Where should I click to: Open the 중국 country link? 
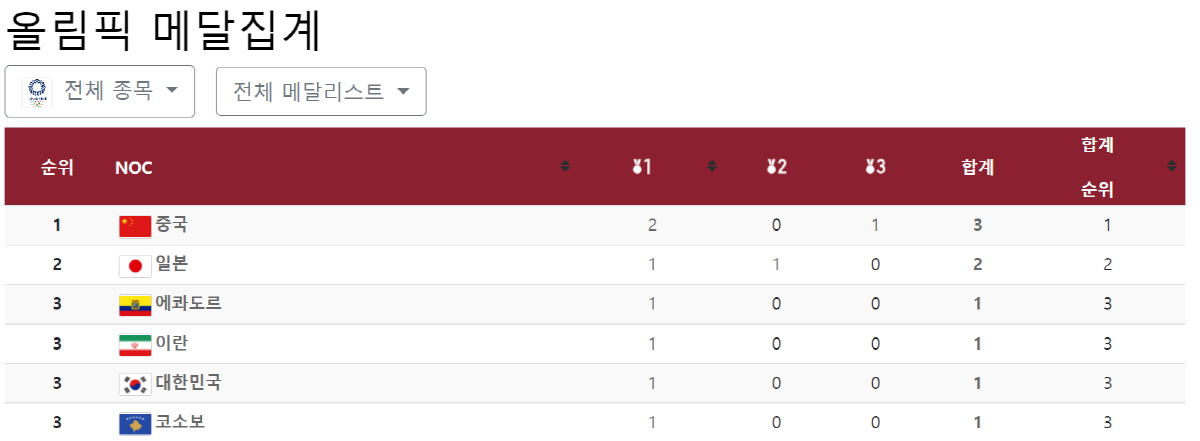(171, 225)
